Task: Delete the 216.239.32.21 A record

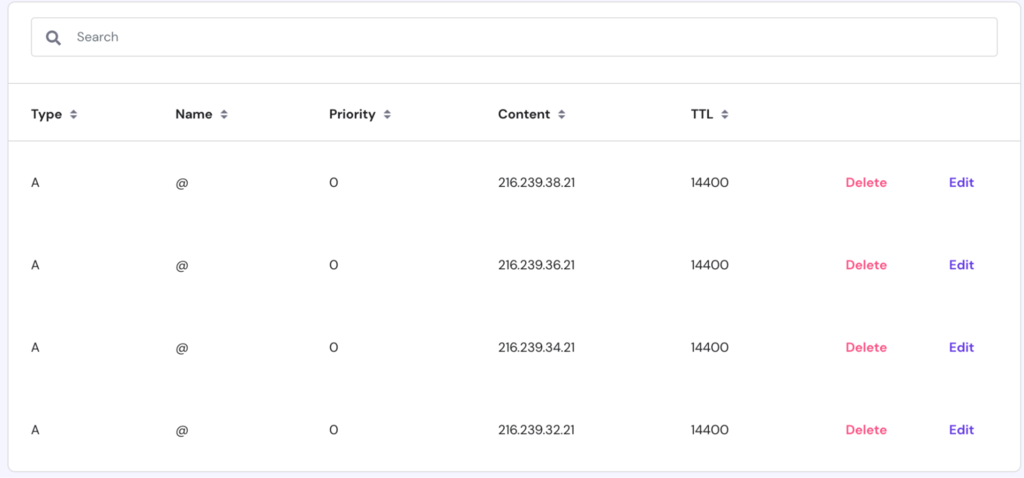Action: click(866, 430)
